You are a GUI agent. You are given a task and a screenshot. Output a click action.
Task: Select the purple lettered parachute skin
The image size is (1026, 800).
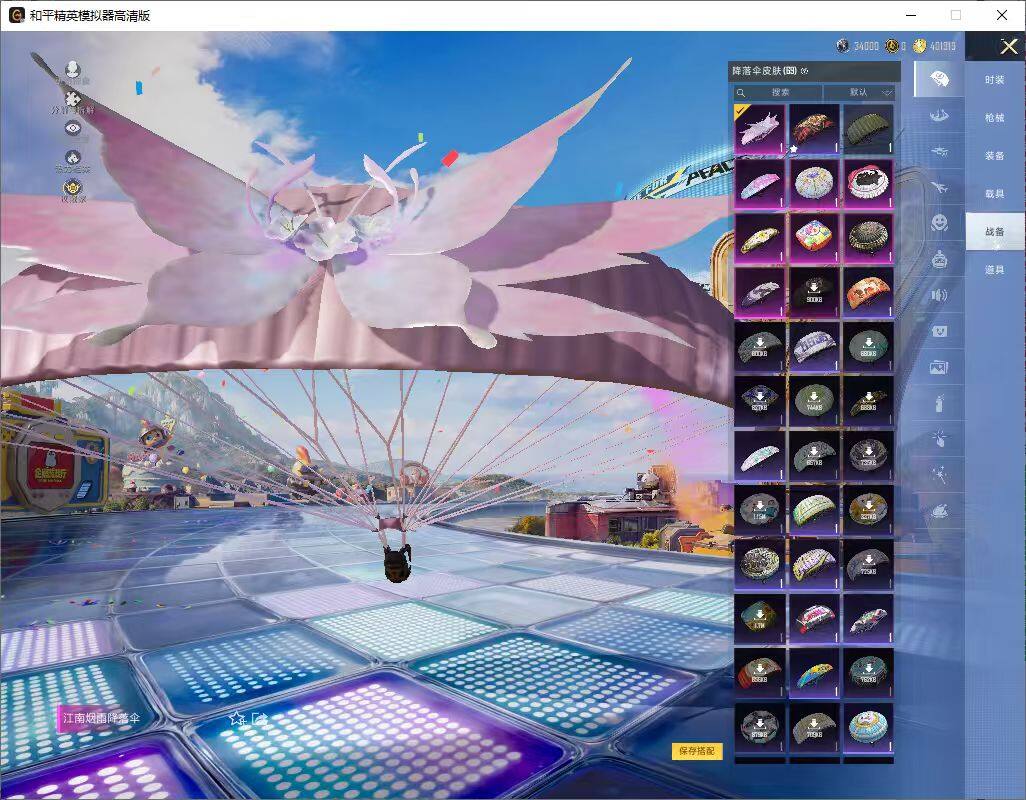(814, 347)
